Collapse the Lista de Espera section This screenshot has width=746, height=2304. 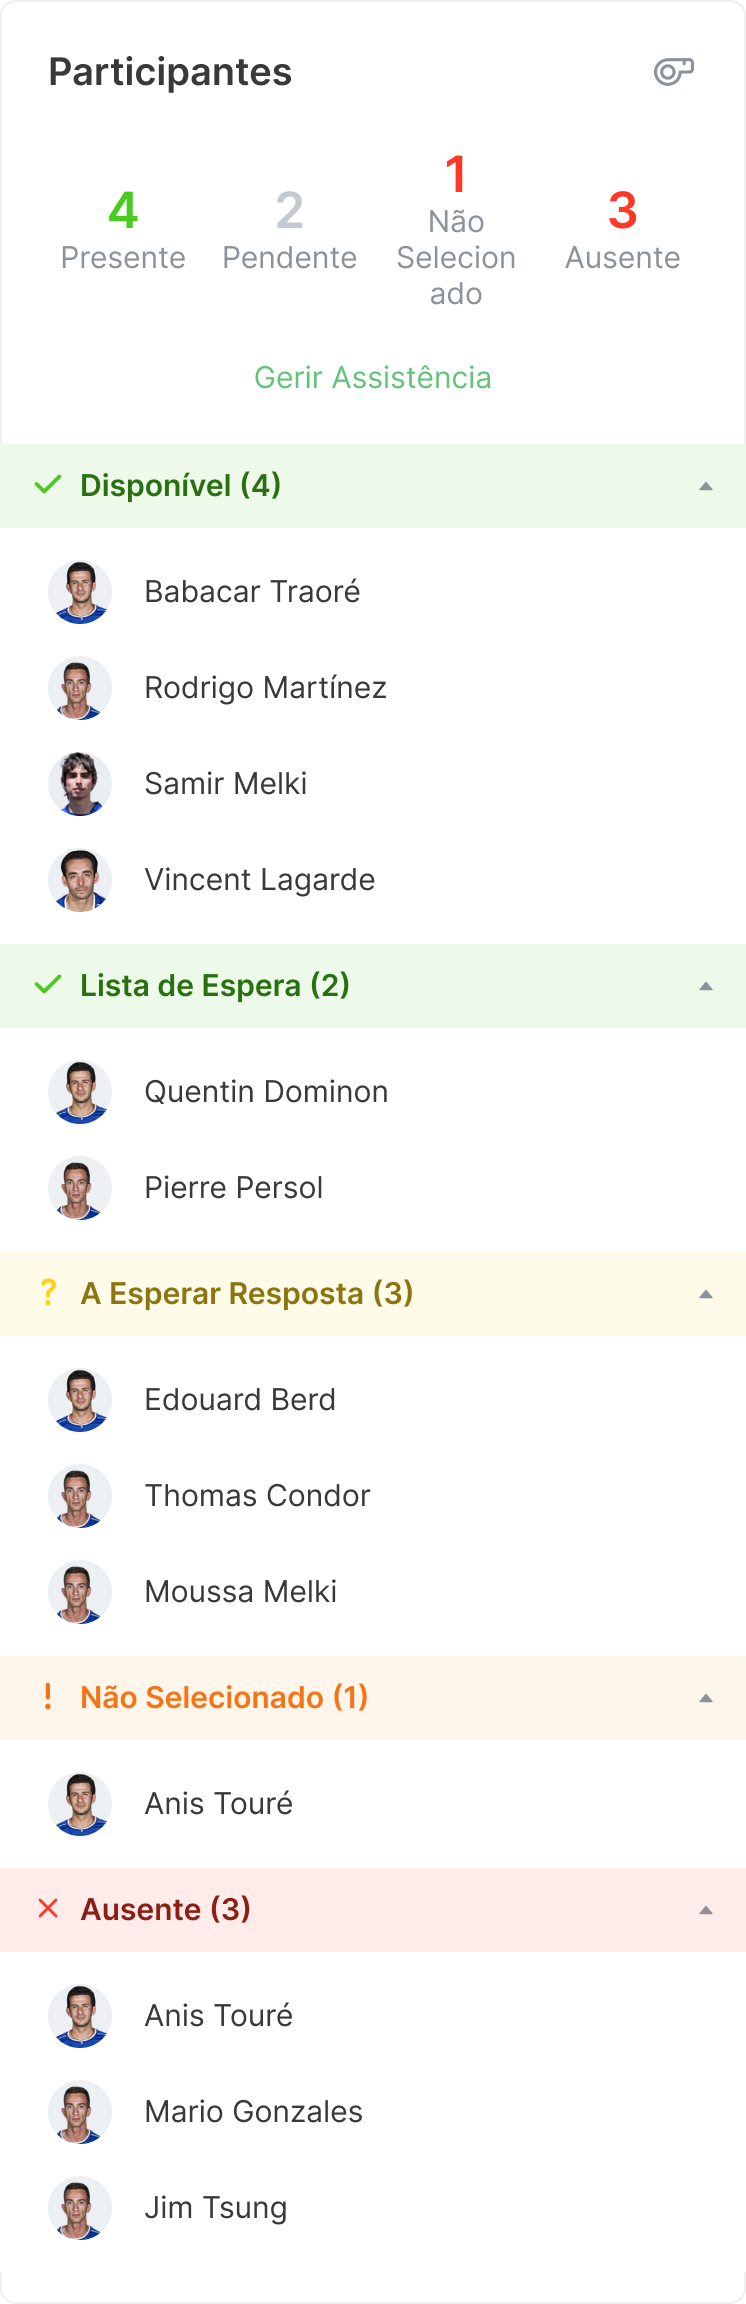pos(706,986)
